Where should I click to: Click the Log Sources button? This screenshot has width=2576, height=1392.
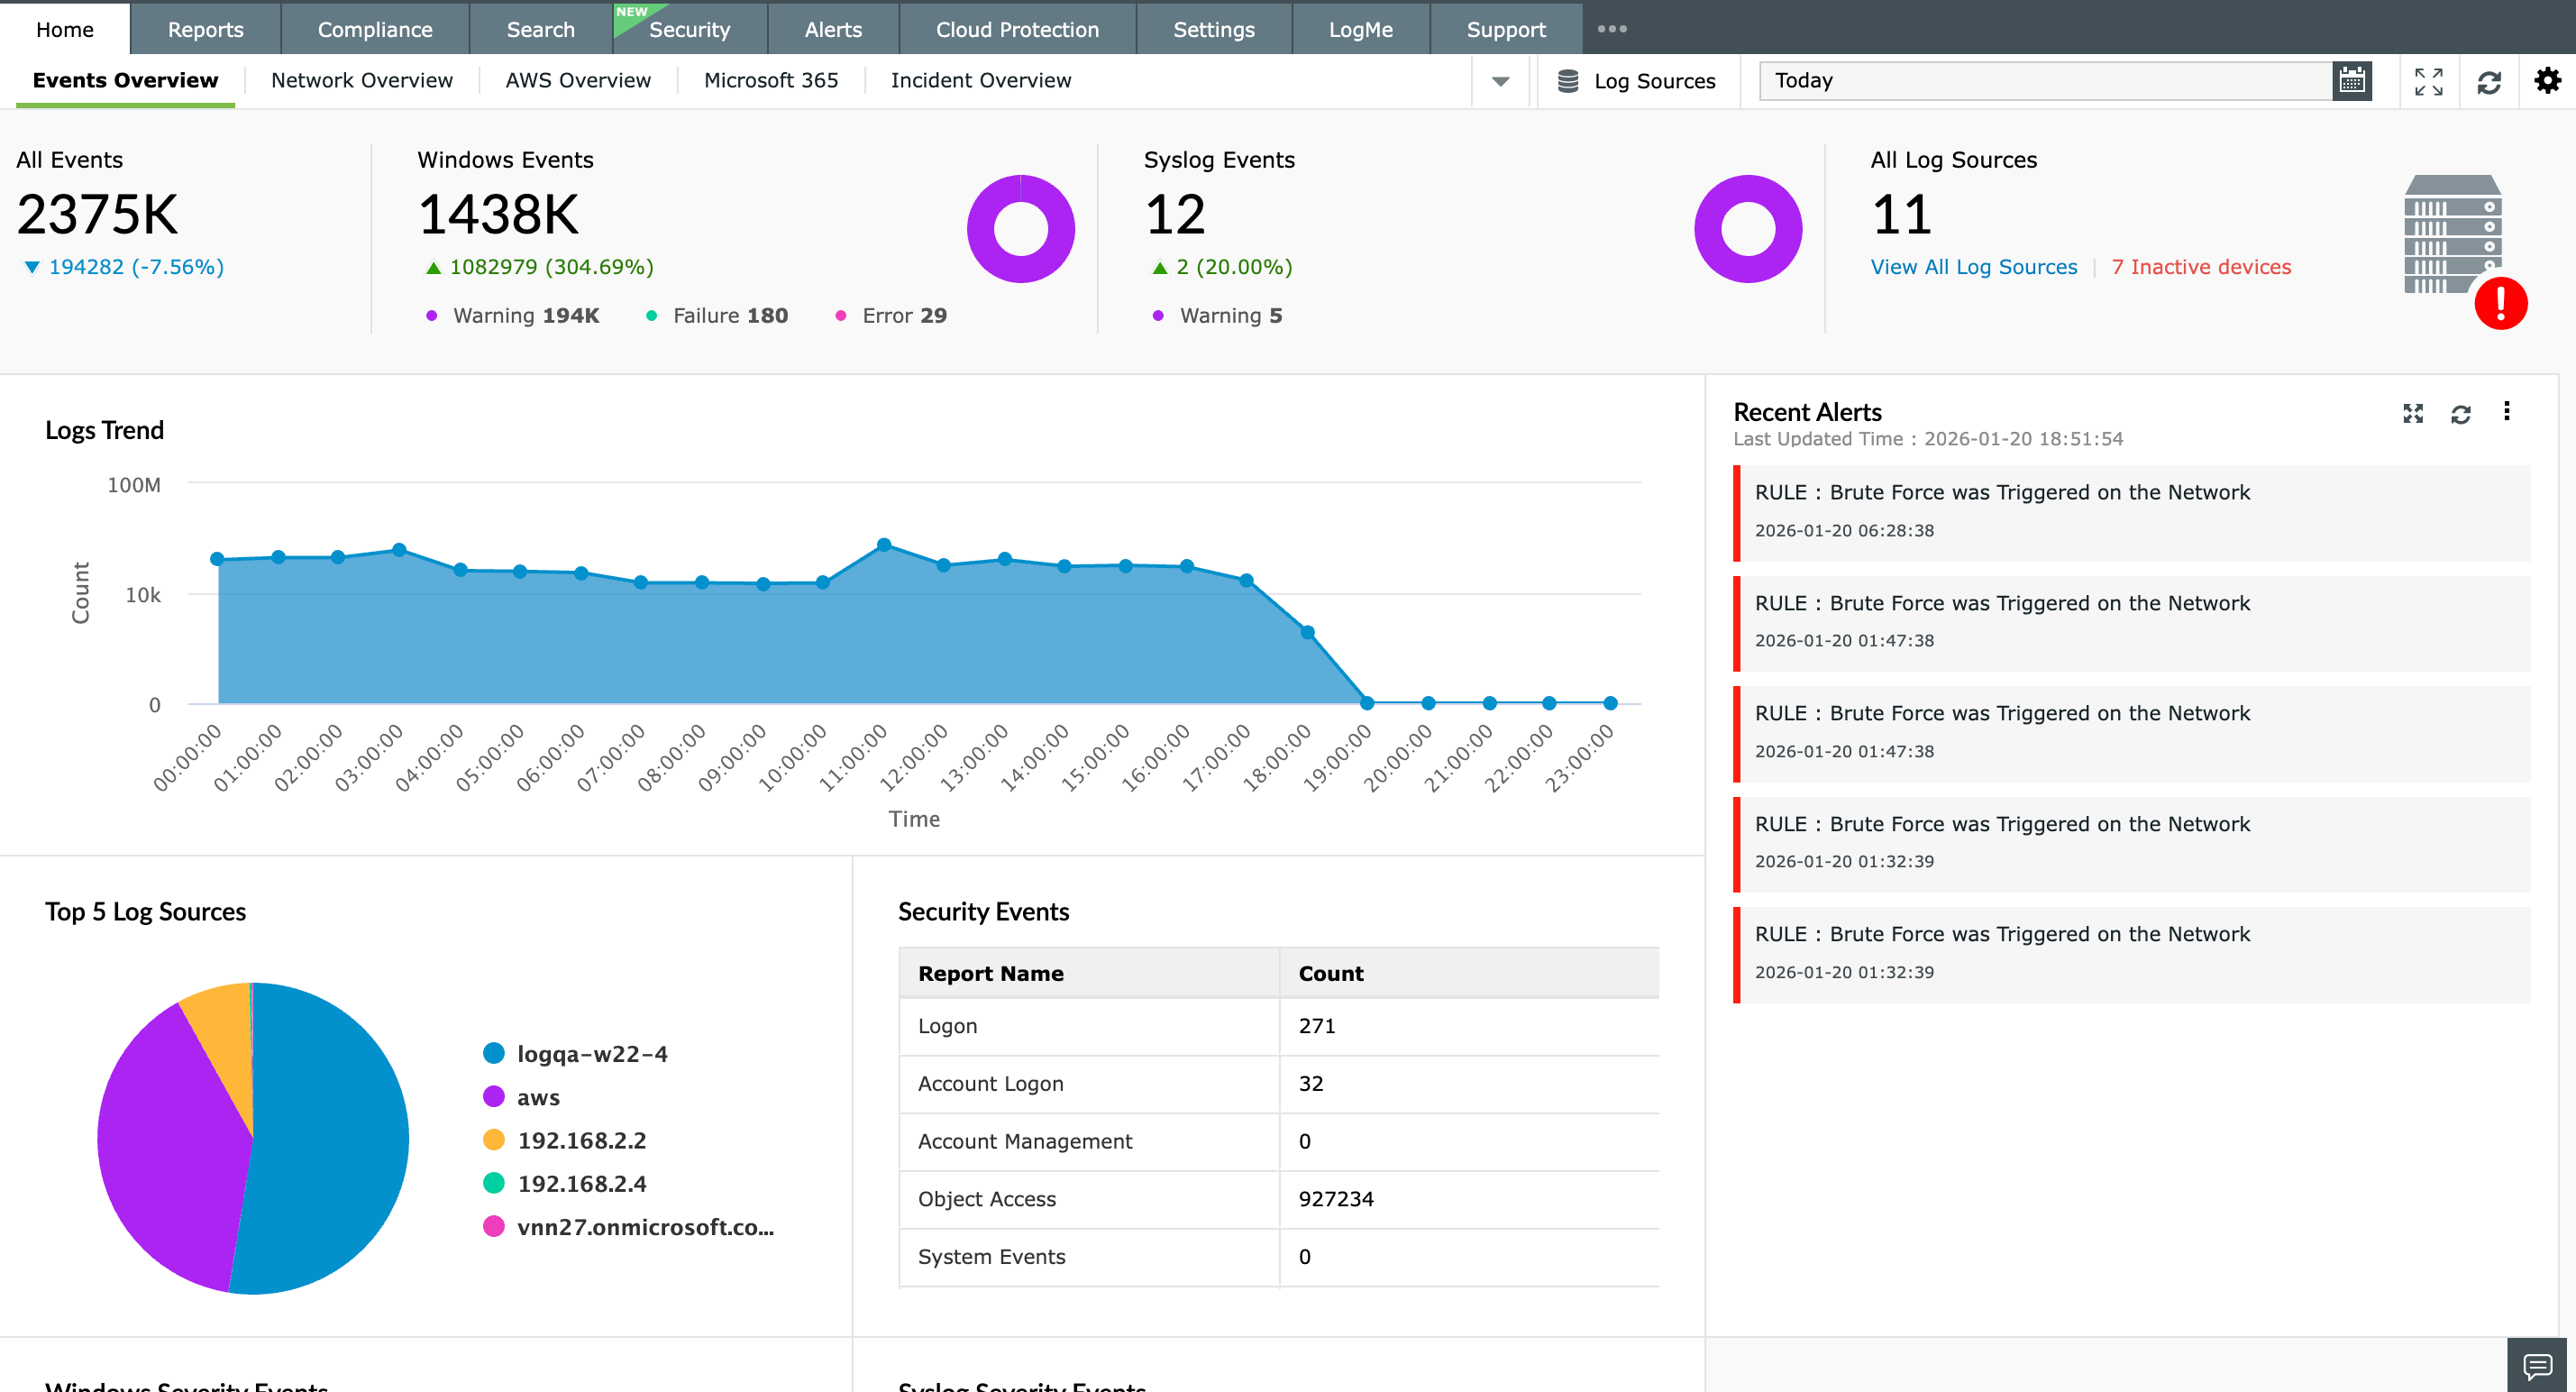click(x=1637, y=81)
